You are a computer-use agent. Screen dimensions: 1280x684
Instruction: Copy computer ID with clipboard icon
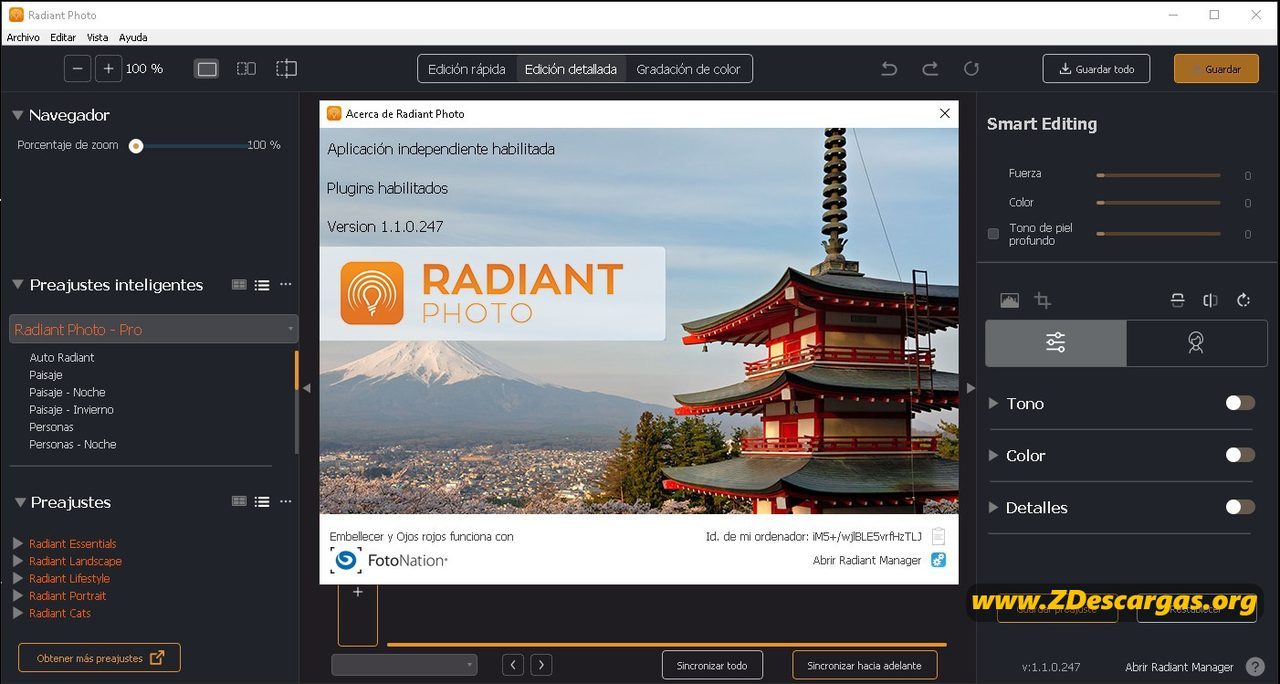click(x=938, y=537)
